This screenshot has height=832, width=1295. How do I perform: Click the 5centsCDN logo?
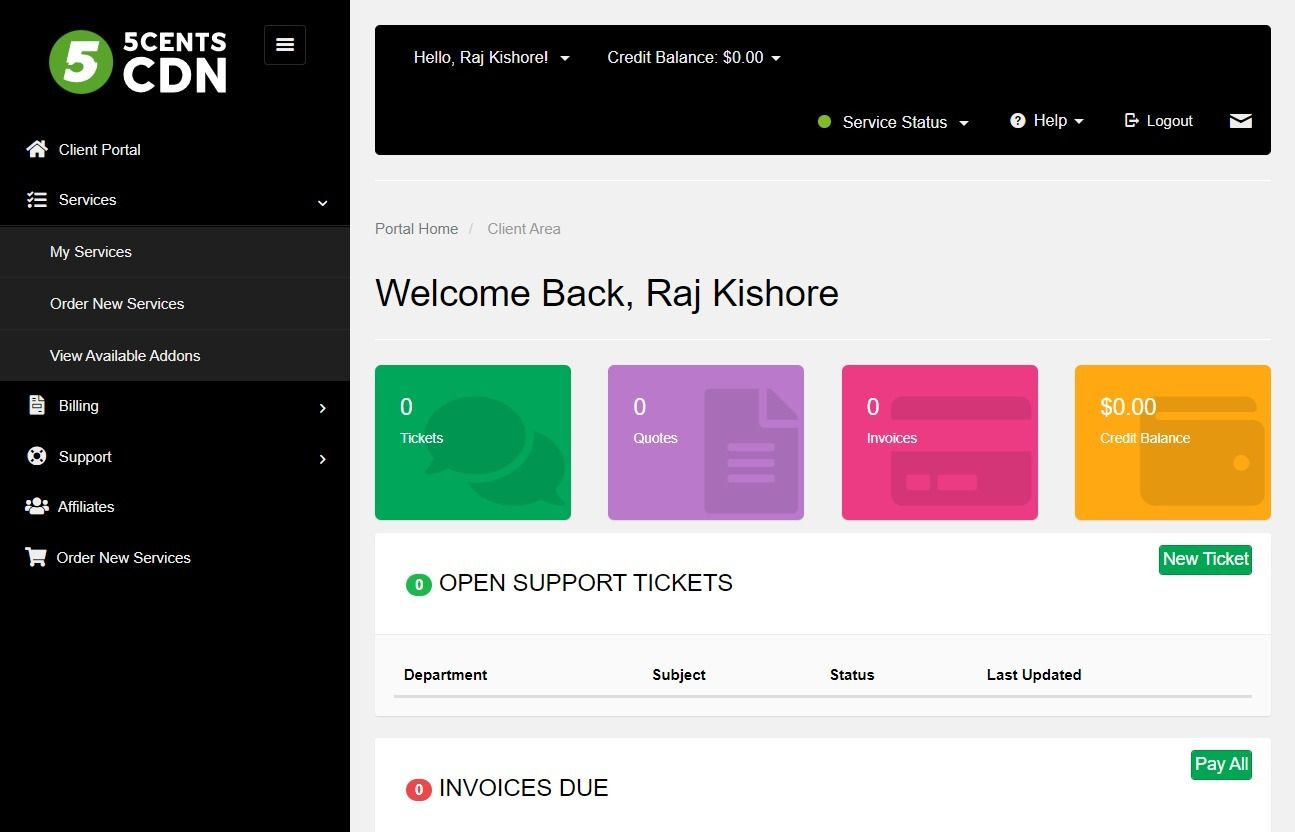[138, 62]
